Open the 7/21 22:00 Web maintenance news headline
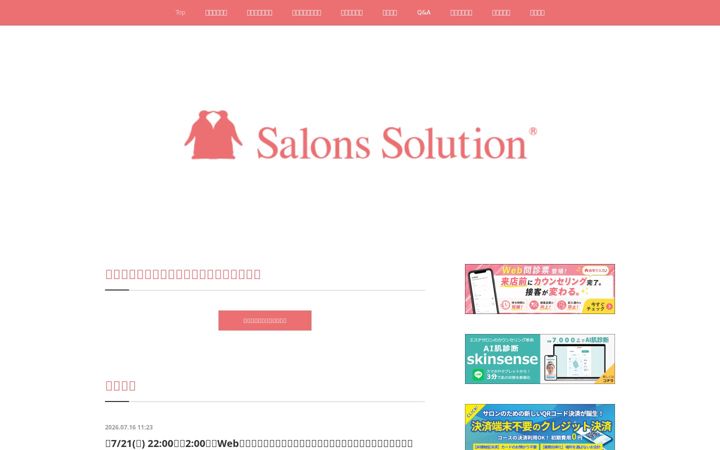This screenshot has width=720, height=450. pos(259,443)
